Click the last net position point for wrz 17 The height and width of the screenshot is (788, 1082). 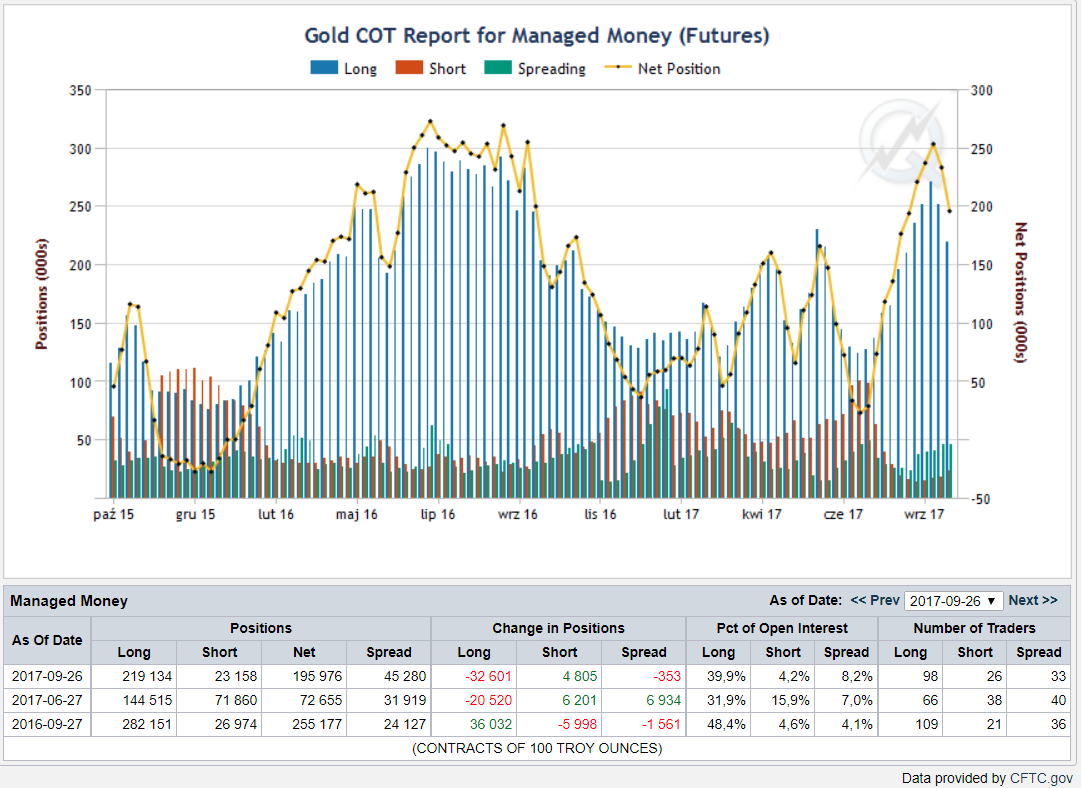coord(950,211)
